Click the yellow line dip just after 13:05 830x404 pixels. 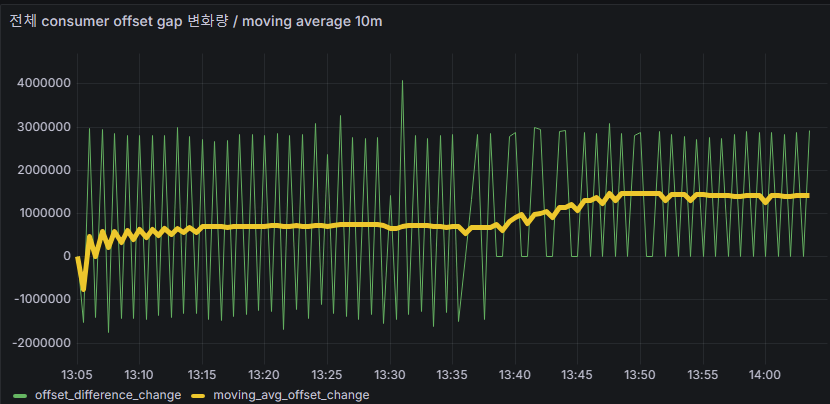83,289
